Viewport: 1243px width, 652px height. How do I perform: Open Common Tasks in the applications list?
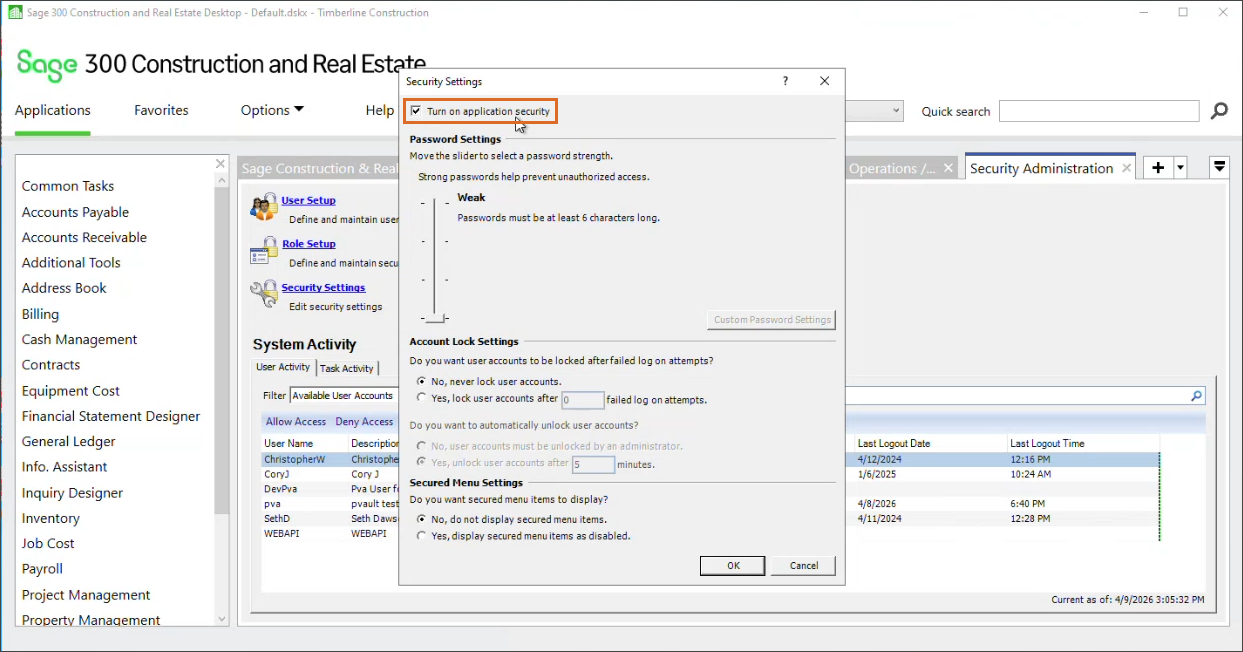68,186
